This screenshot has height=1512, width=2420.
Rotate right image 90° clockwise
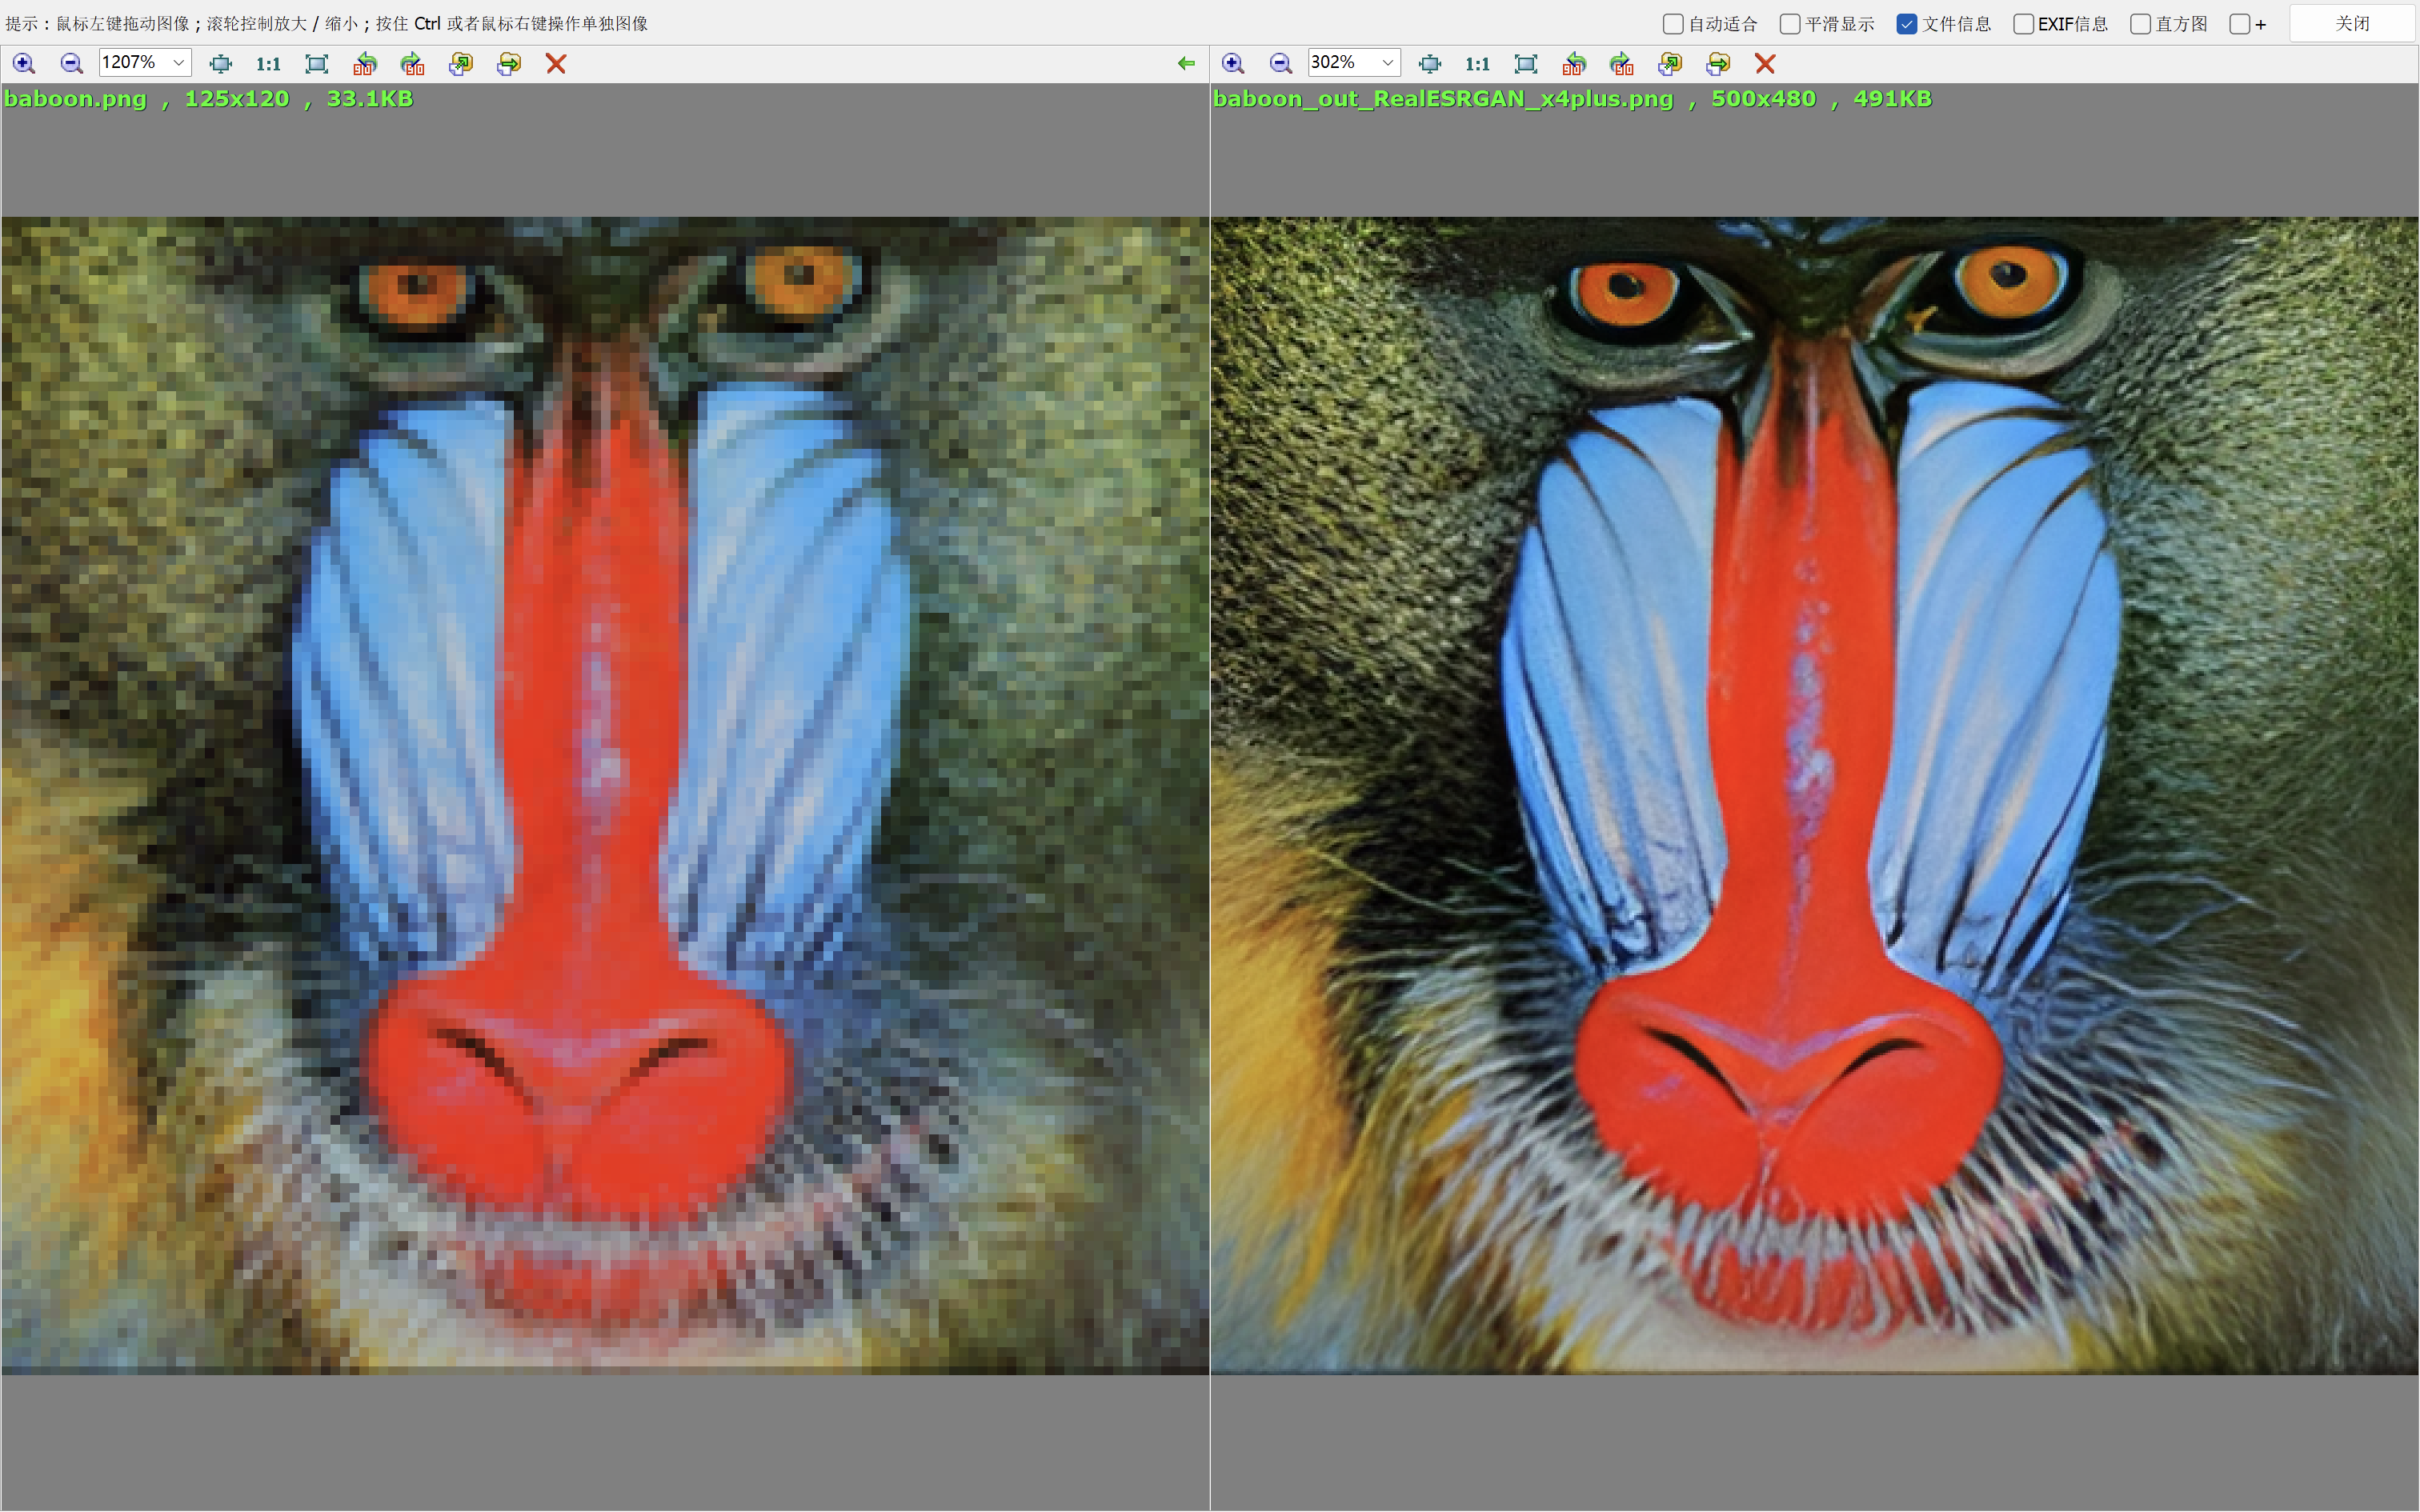(1622, 64)
